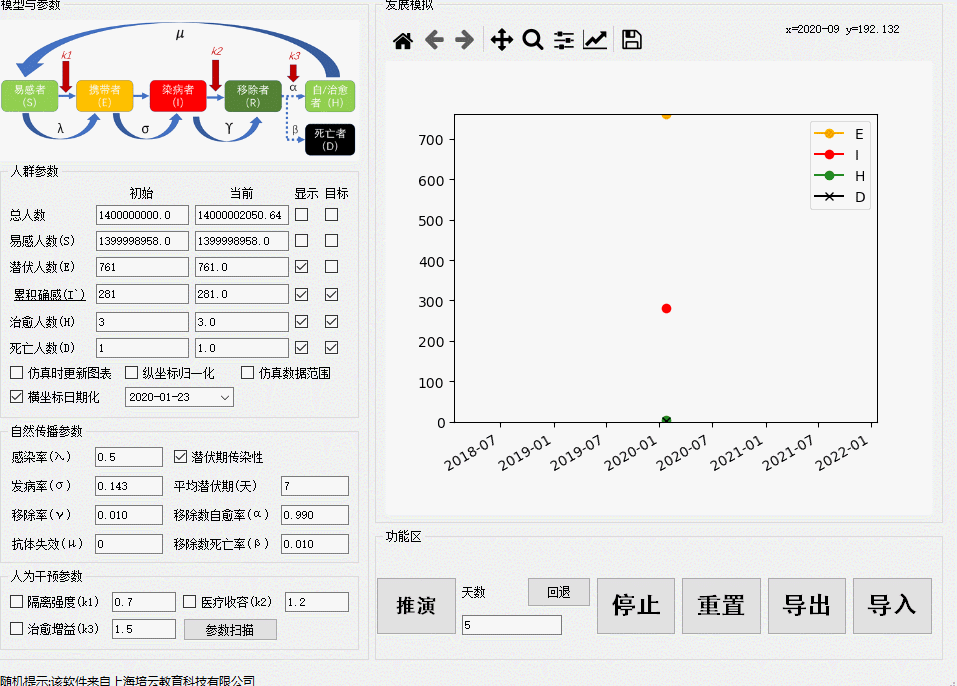This screenshot has width=957, height=686.
Task: Open the subplot configuration sliders icon
Action: coord(564,40)
